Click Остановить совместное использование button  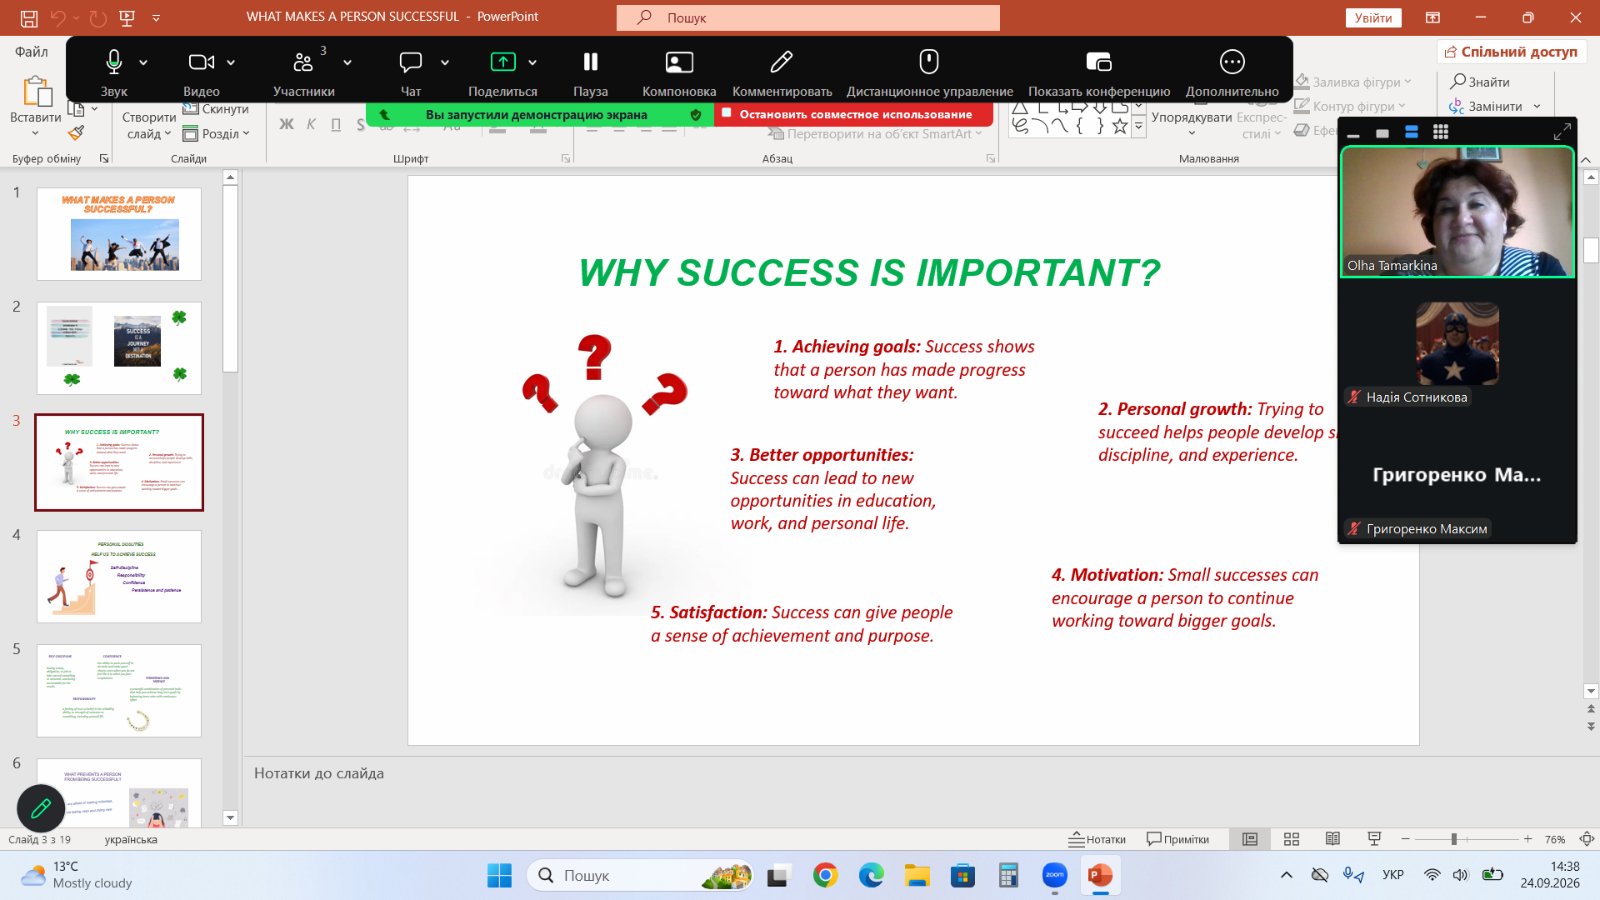pyautogui.click(x=855, y=115)
